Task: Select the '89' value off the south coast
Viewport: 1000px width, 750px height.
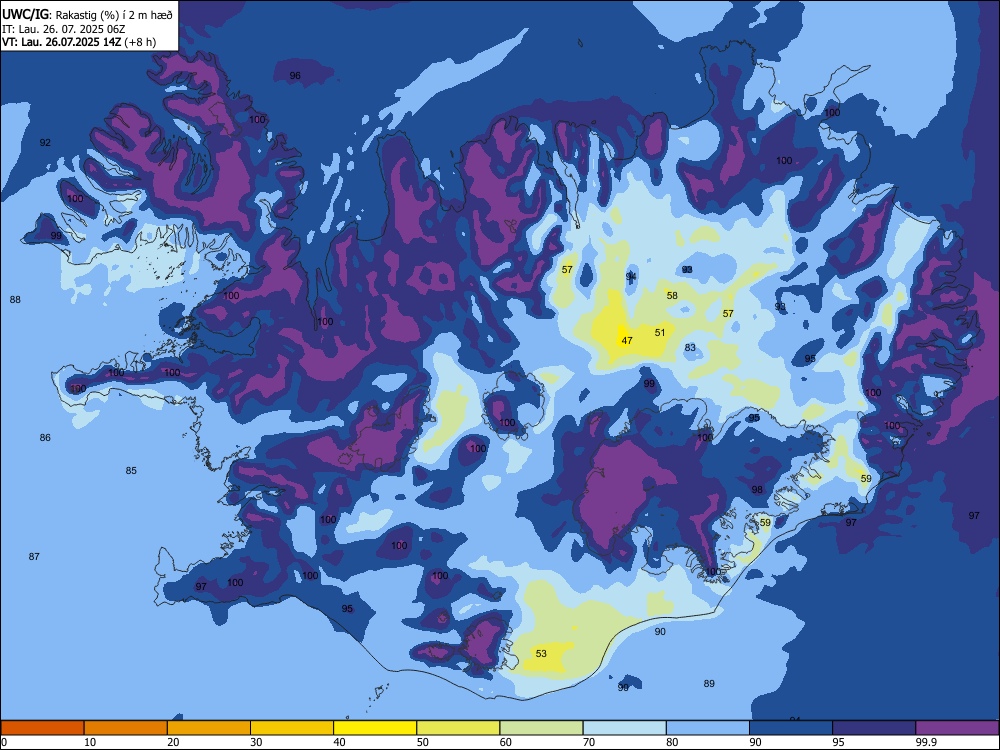Action: coord(709,683)
